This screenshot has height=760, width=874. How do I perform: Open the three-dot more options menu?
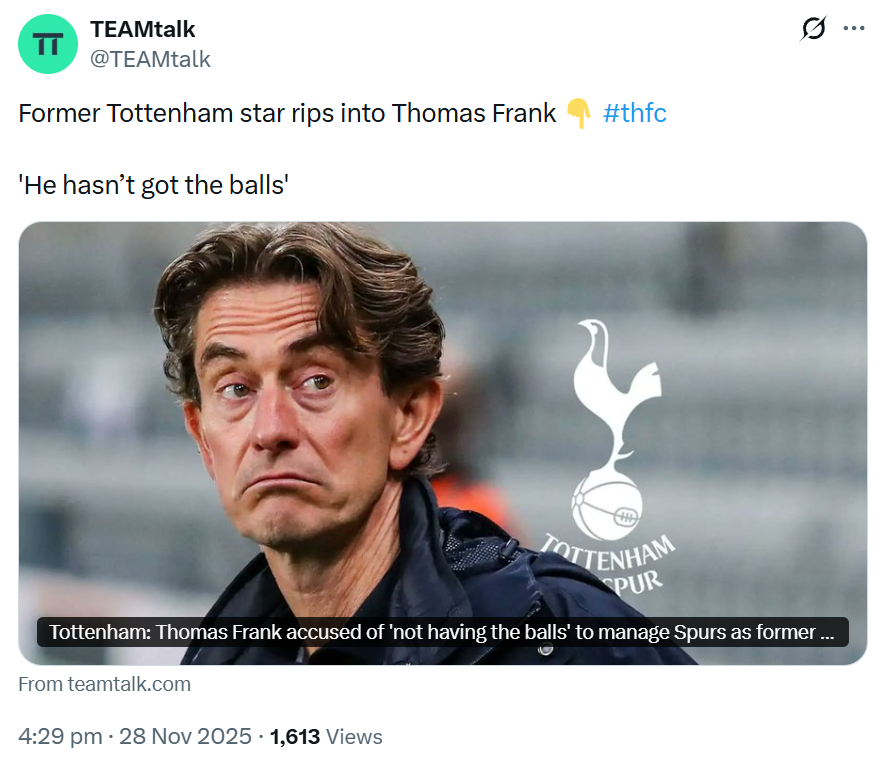coord(853,29)
